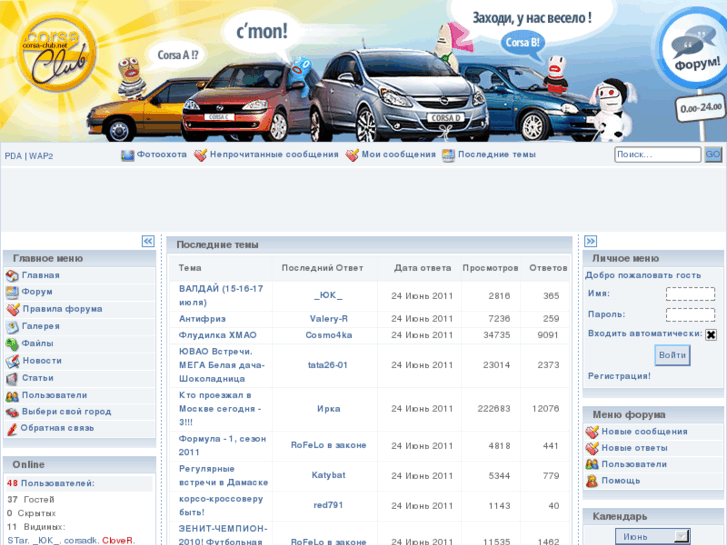This screenshot has height=545, width=727.
Task: Open Кто проезжал в Москве сегодня topic
Action: coord(220,409)
